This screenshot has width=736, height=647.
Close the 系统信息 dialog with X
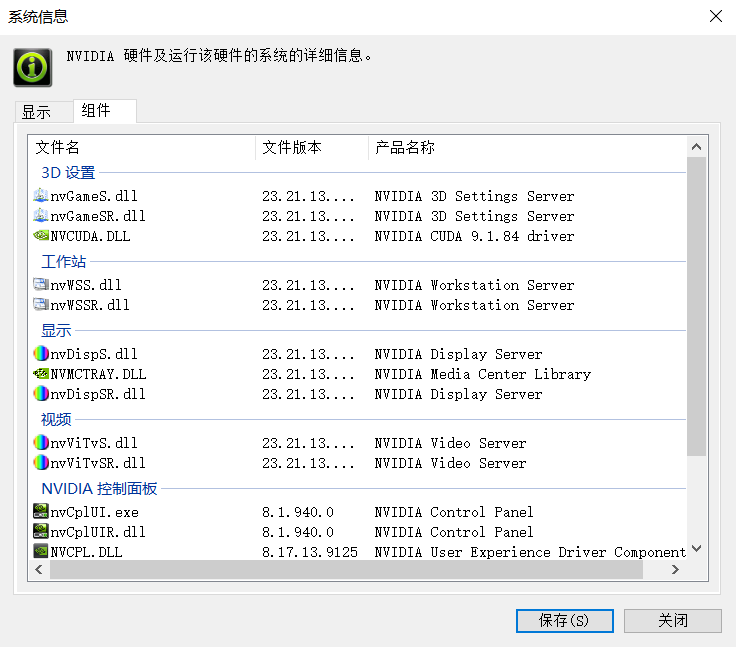(x=715, y=16)
